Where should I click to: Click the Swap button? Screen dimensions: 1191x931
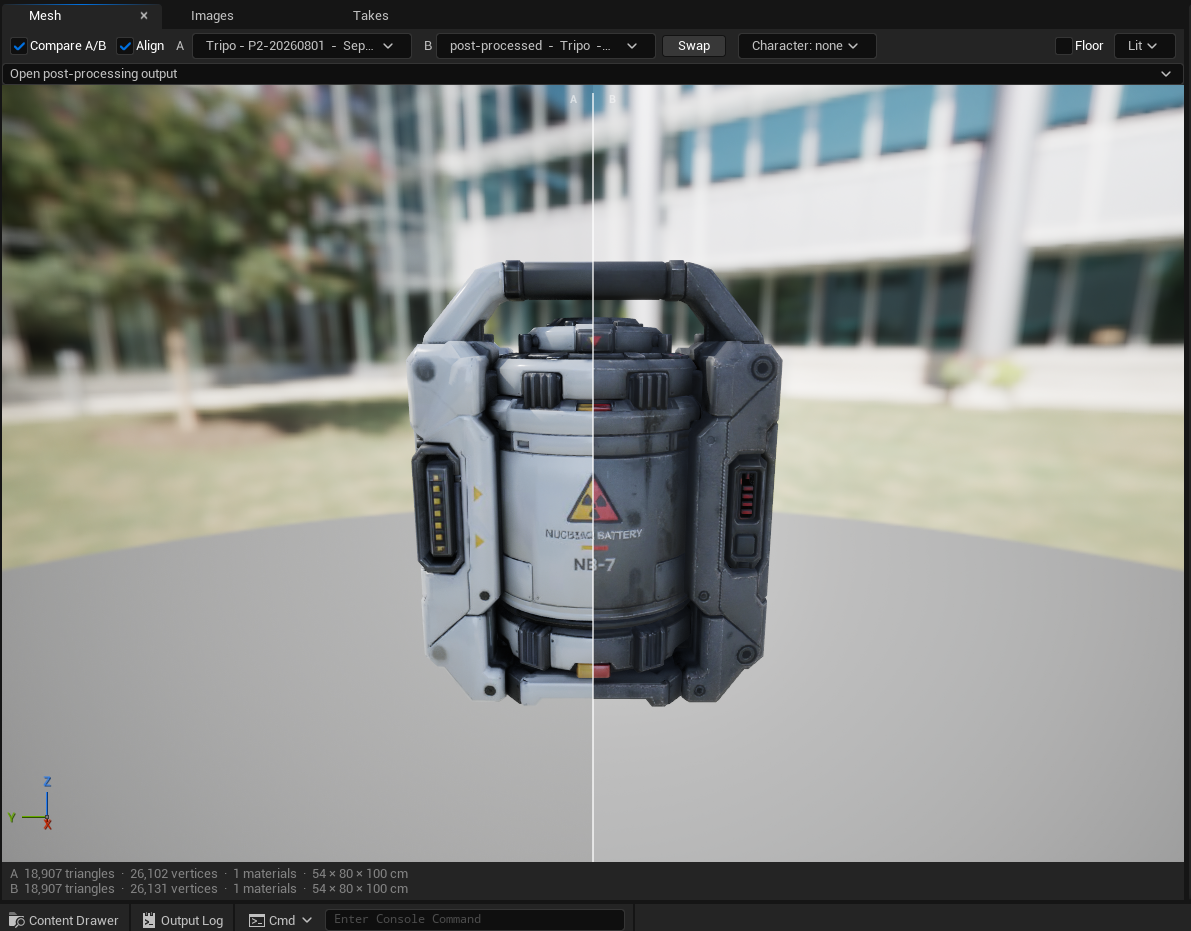point(693,46)
